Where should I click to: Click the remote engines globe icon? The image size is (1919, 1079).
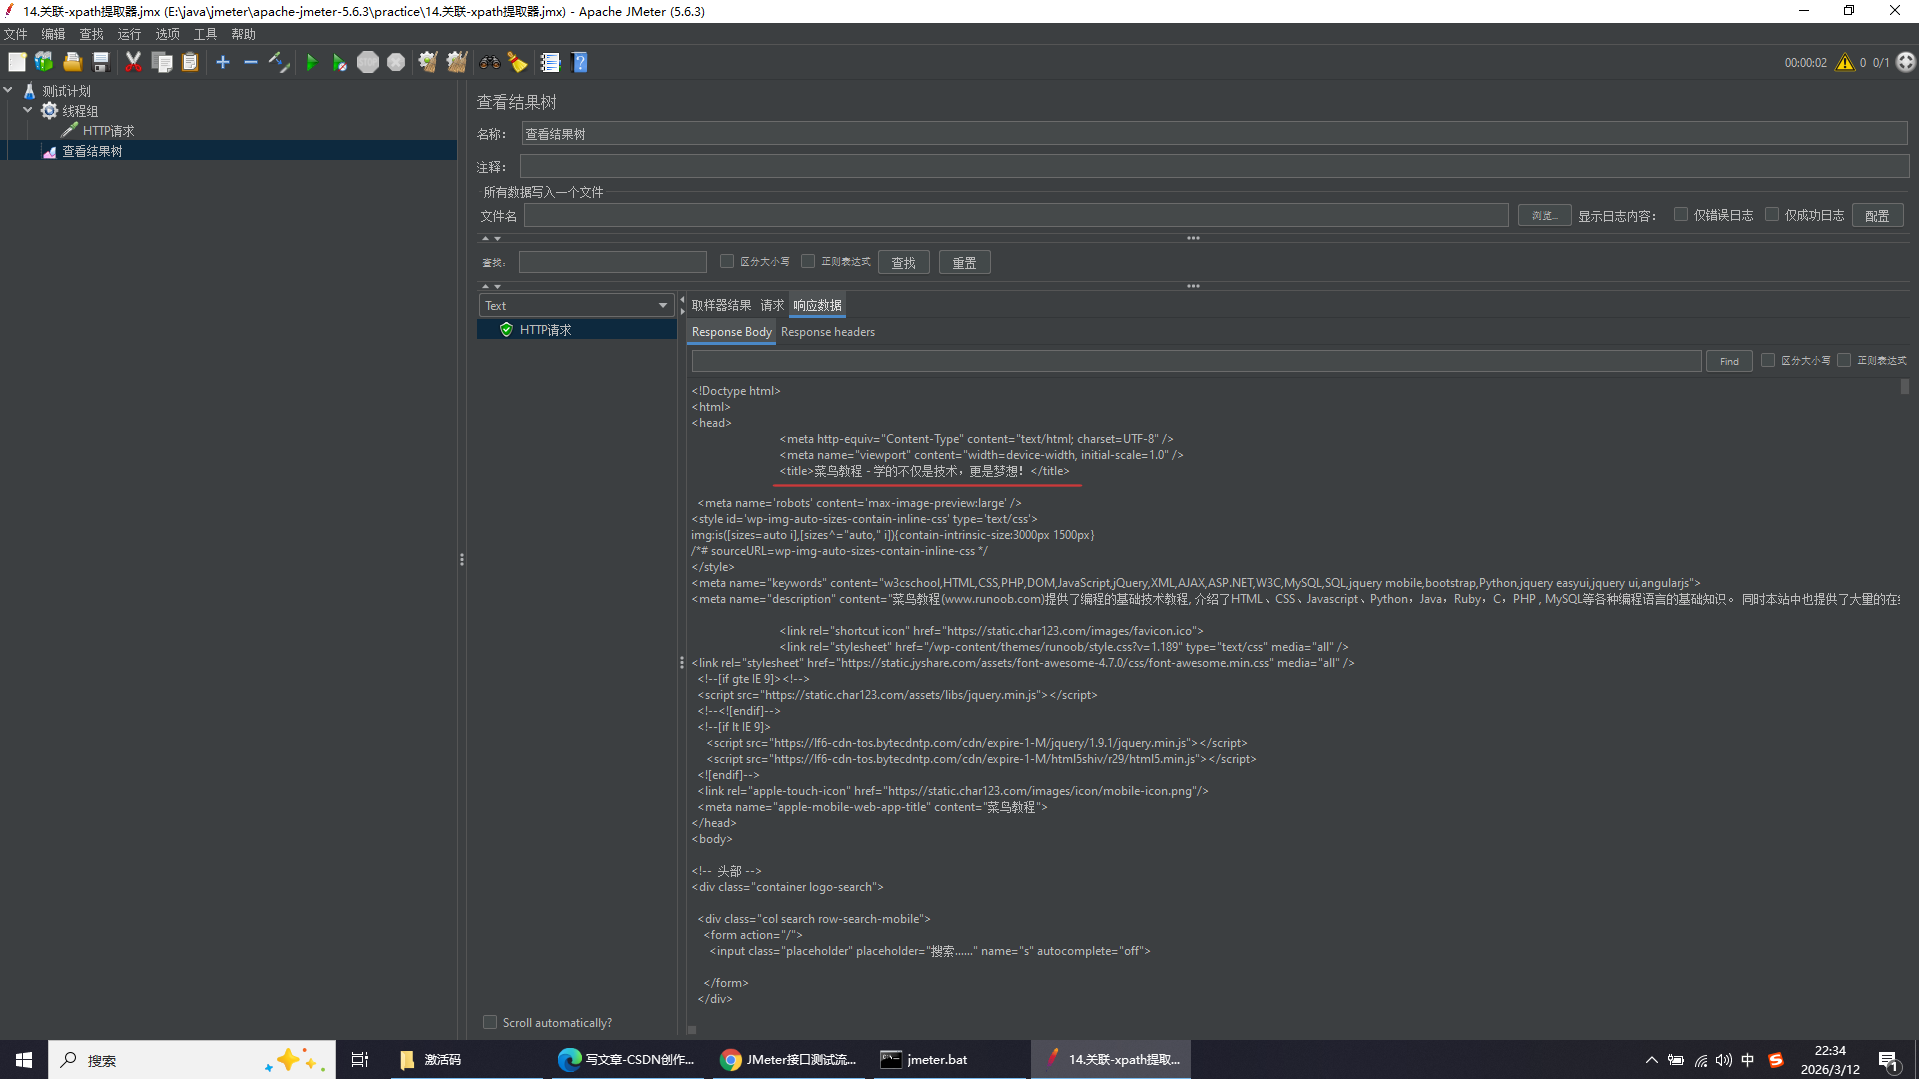[x=1906, y=62]
